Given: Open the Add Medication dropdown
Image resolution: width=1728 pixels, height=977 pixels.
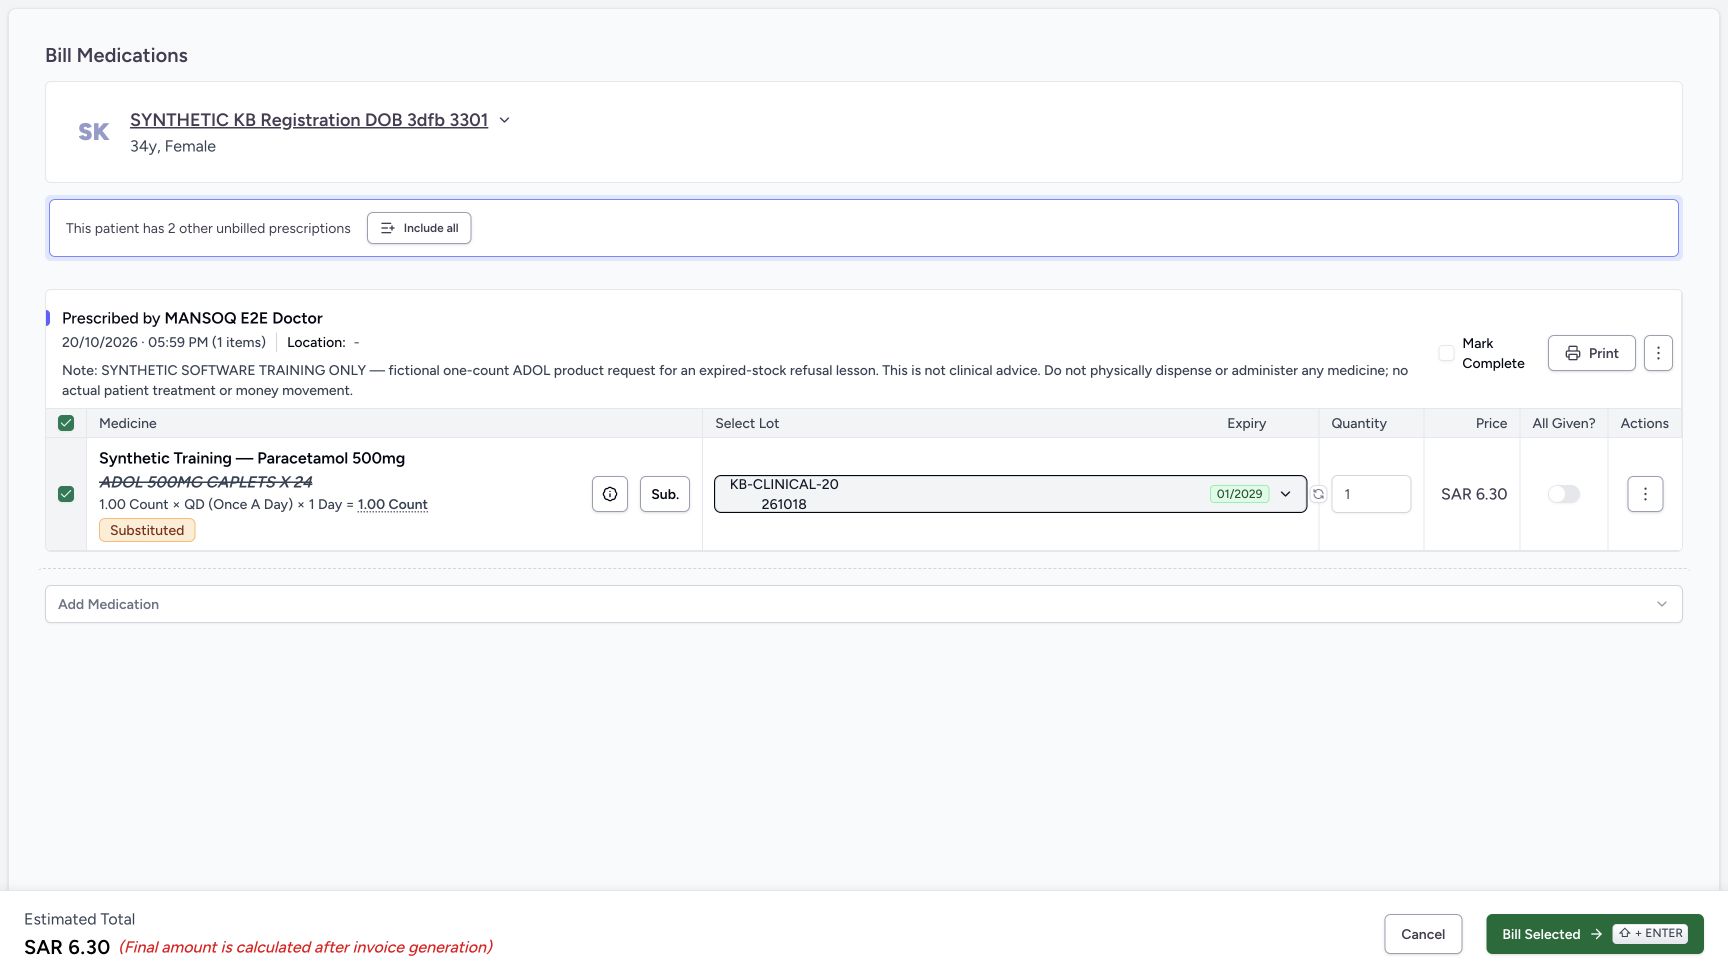Looking at the screenshot, I should click(864, 604).
